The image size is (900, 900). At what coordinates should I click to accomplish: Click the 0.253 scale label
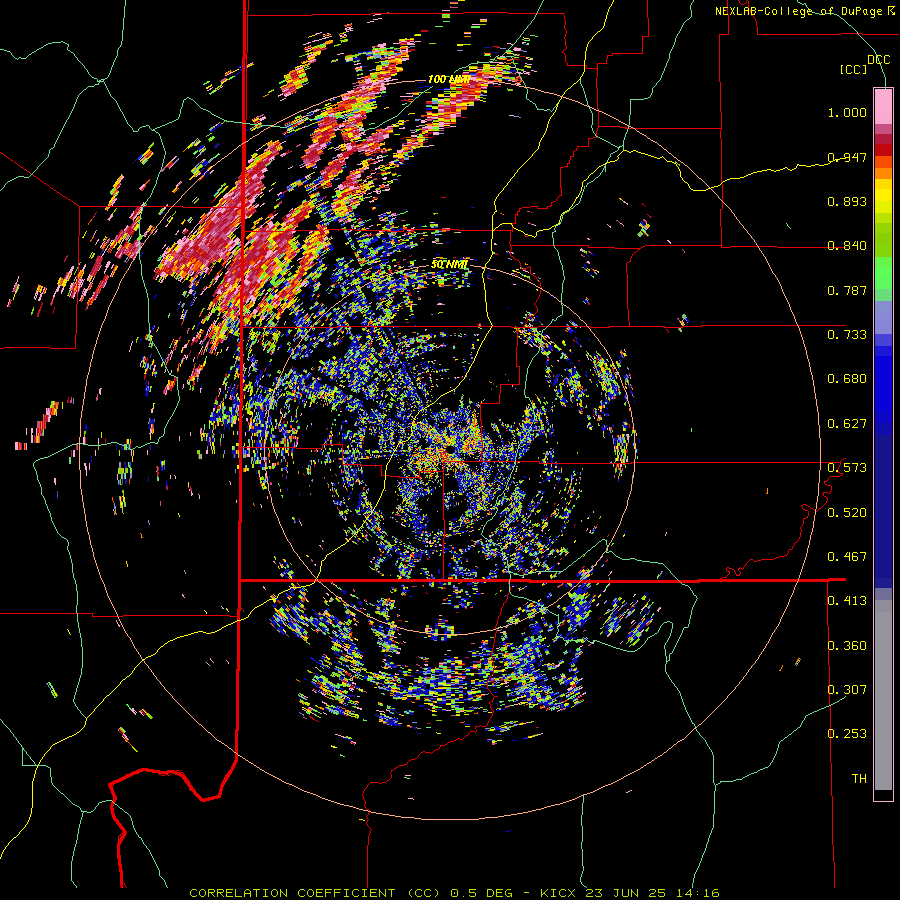point(847,734)
